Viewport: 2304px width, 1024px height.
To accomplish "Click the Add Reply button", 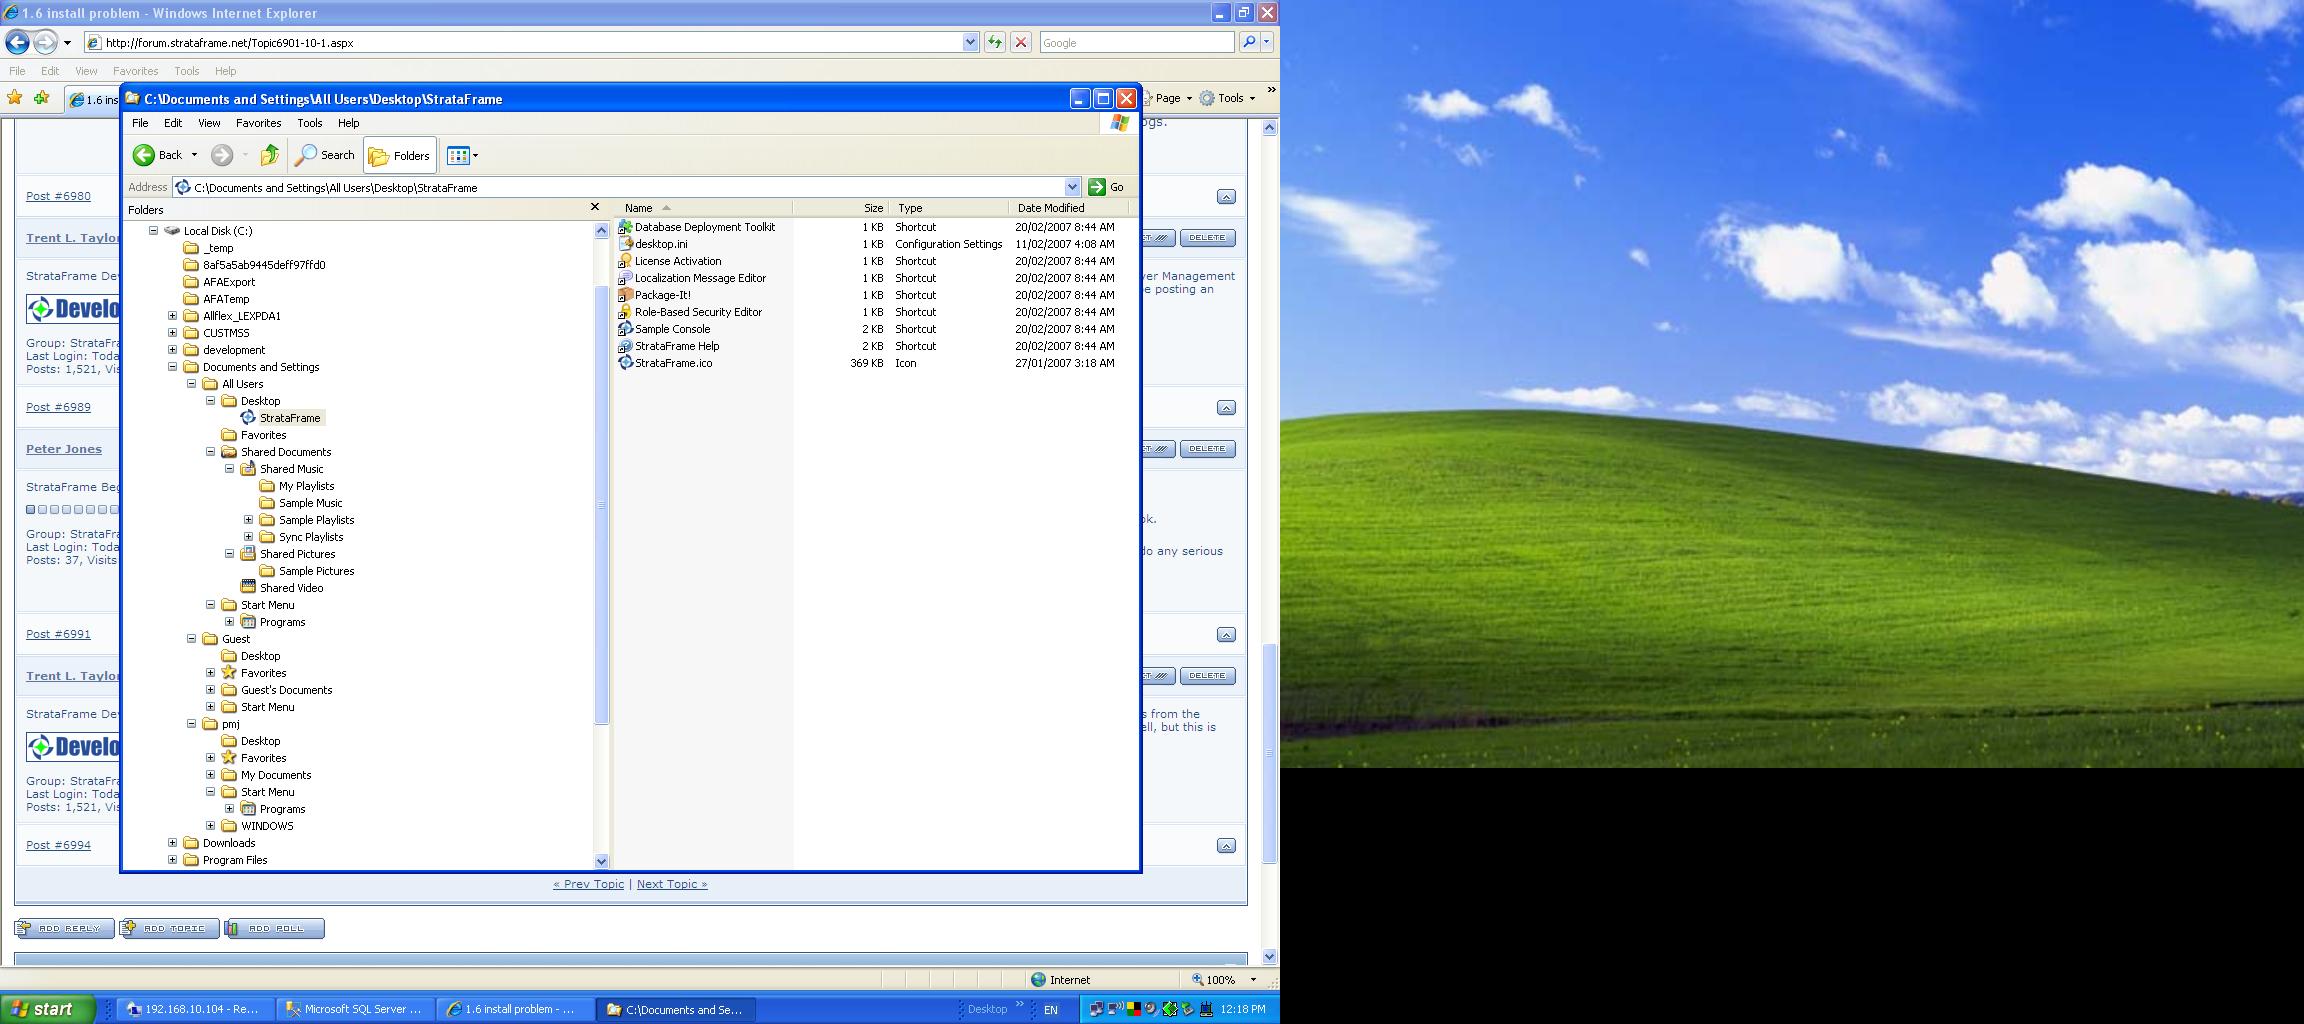I will [x=64, y=928].
